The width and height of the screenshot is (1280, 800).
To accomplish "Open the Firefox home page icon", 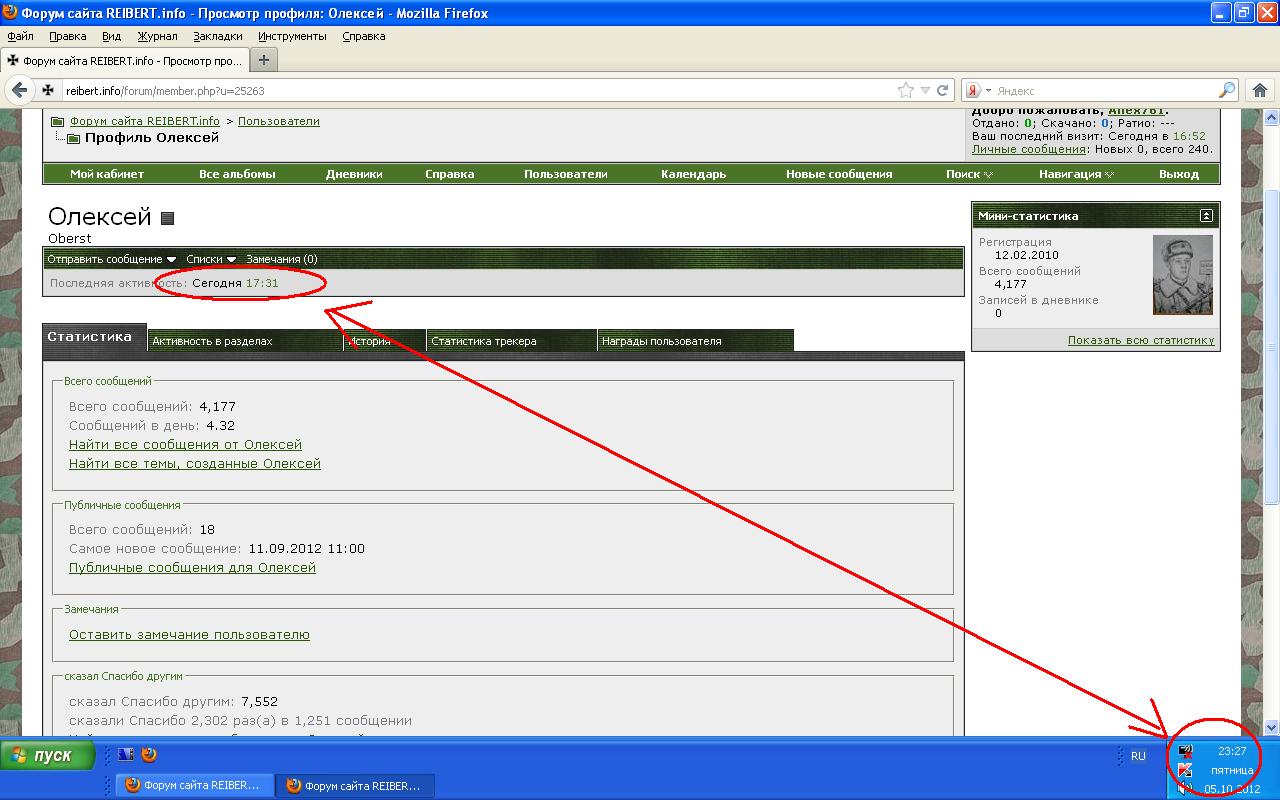I will (1260, 90).
